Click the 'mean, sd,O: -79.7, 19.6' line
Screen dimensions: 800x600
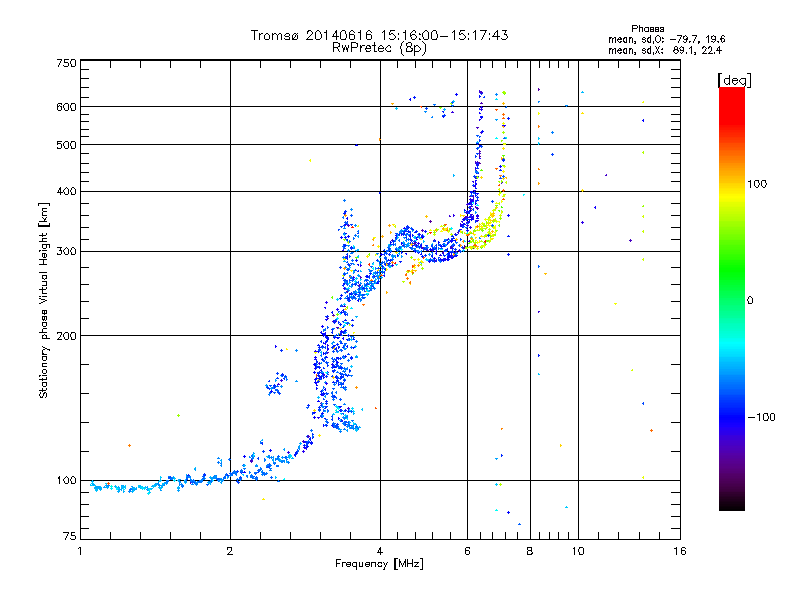(666, 39)
